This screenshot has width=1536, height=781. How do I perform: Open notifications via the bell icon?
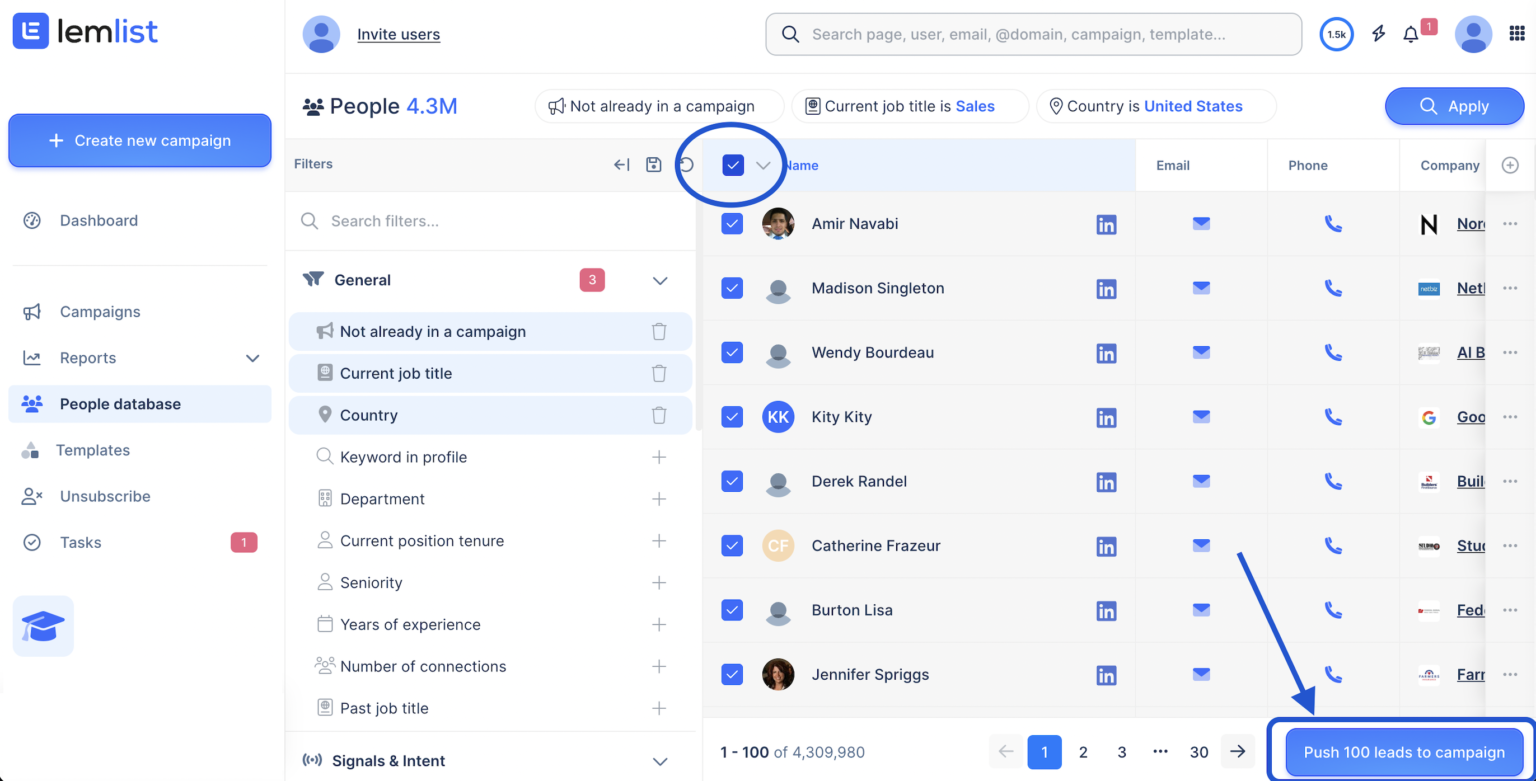pos(1413,33)
